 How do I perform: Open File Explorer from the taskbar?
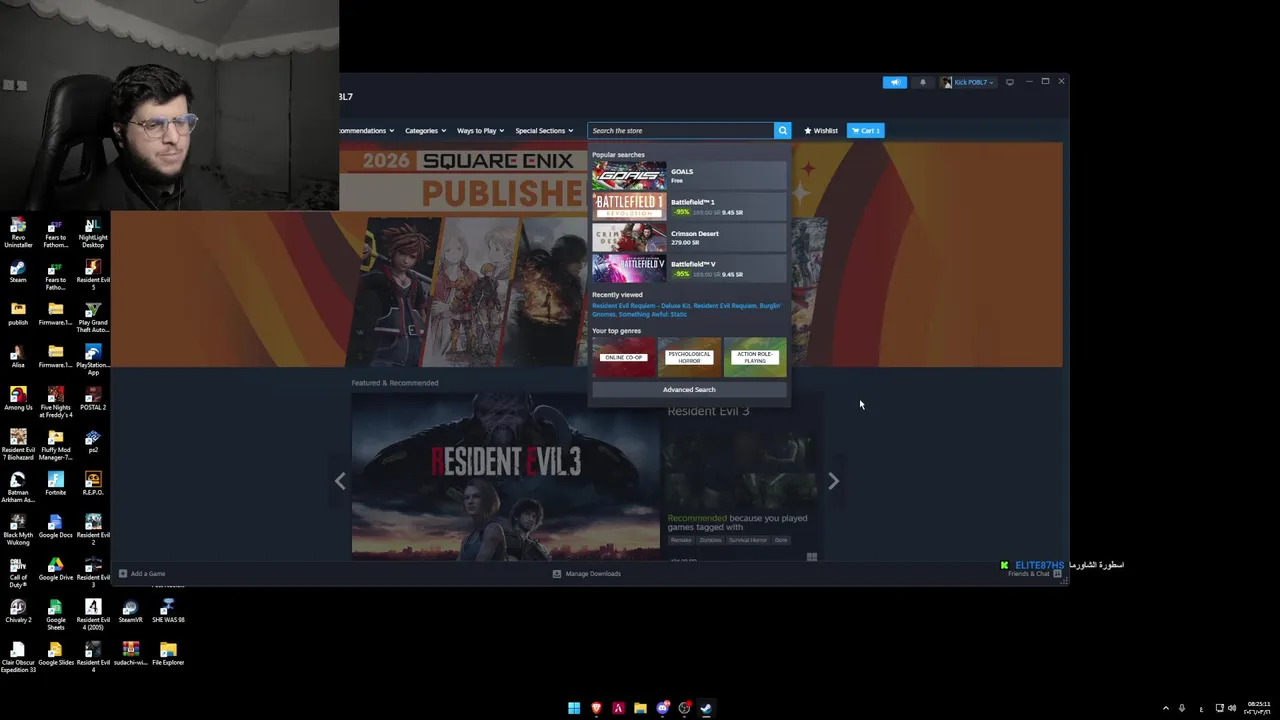[640, 708]
